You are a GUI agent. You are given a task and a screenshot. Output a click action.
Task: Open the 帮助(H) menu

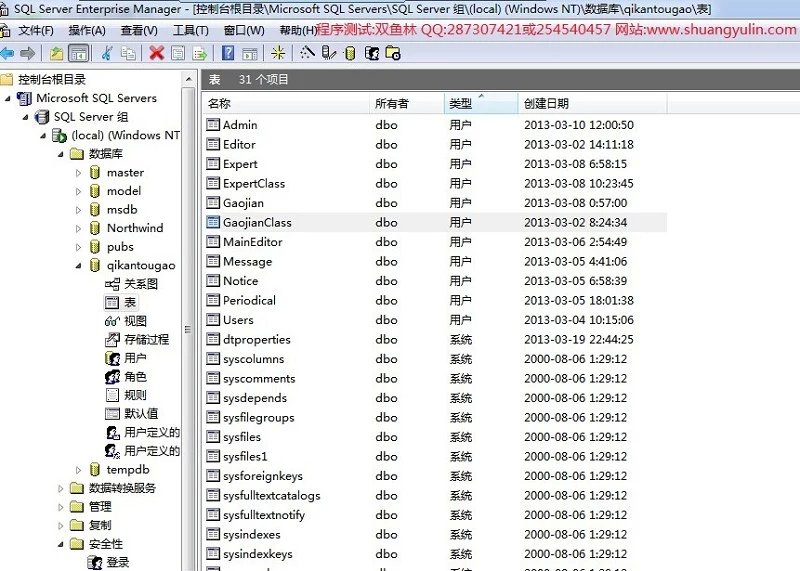coord(298,31)
